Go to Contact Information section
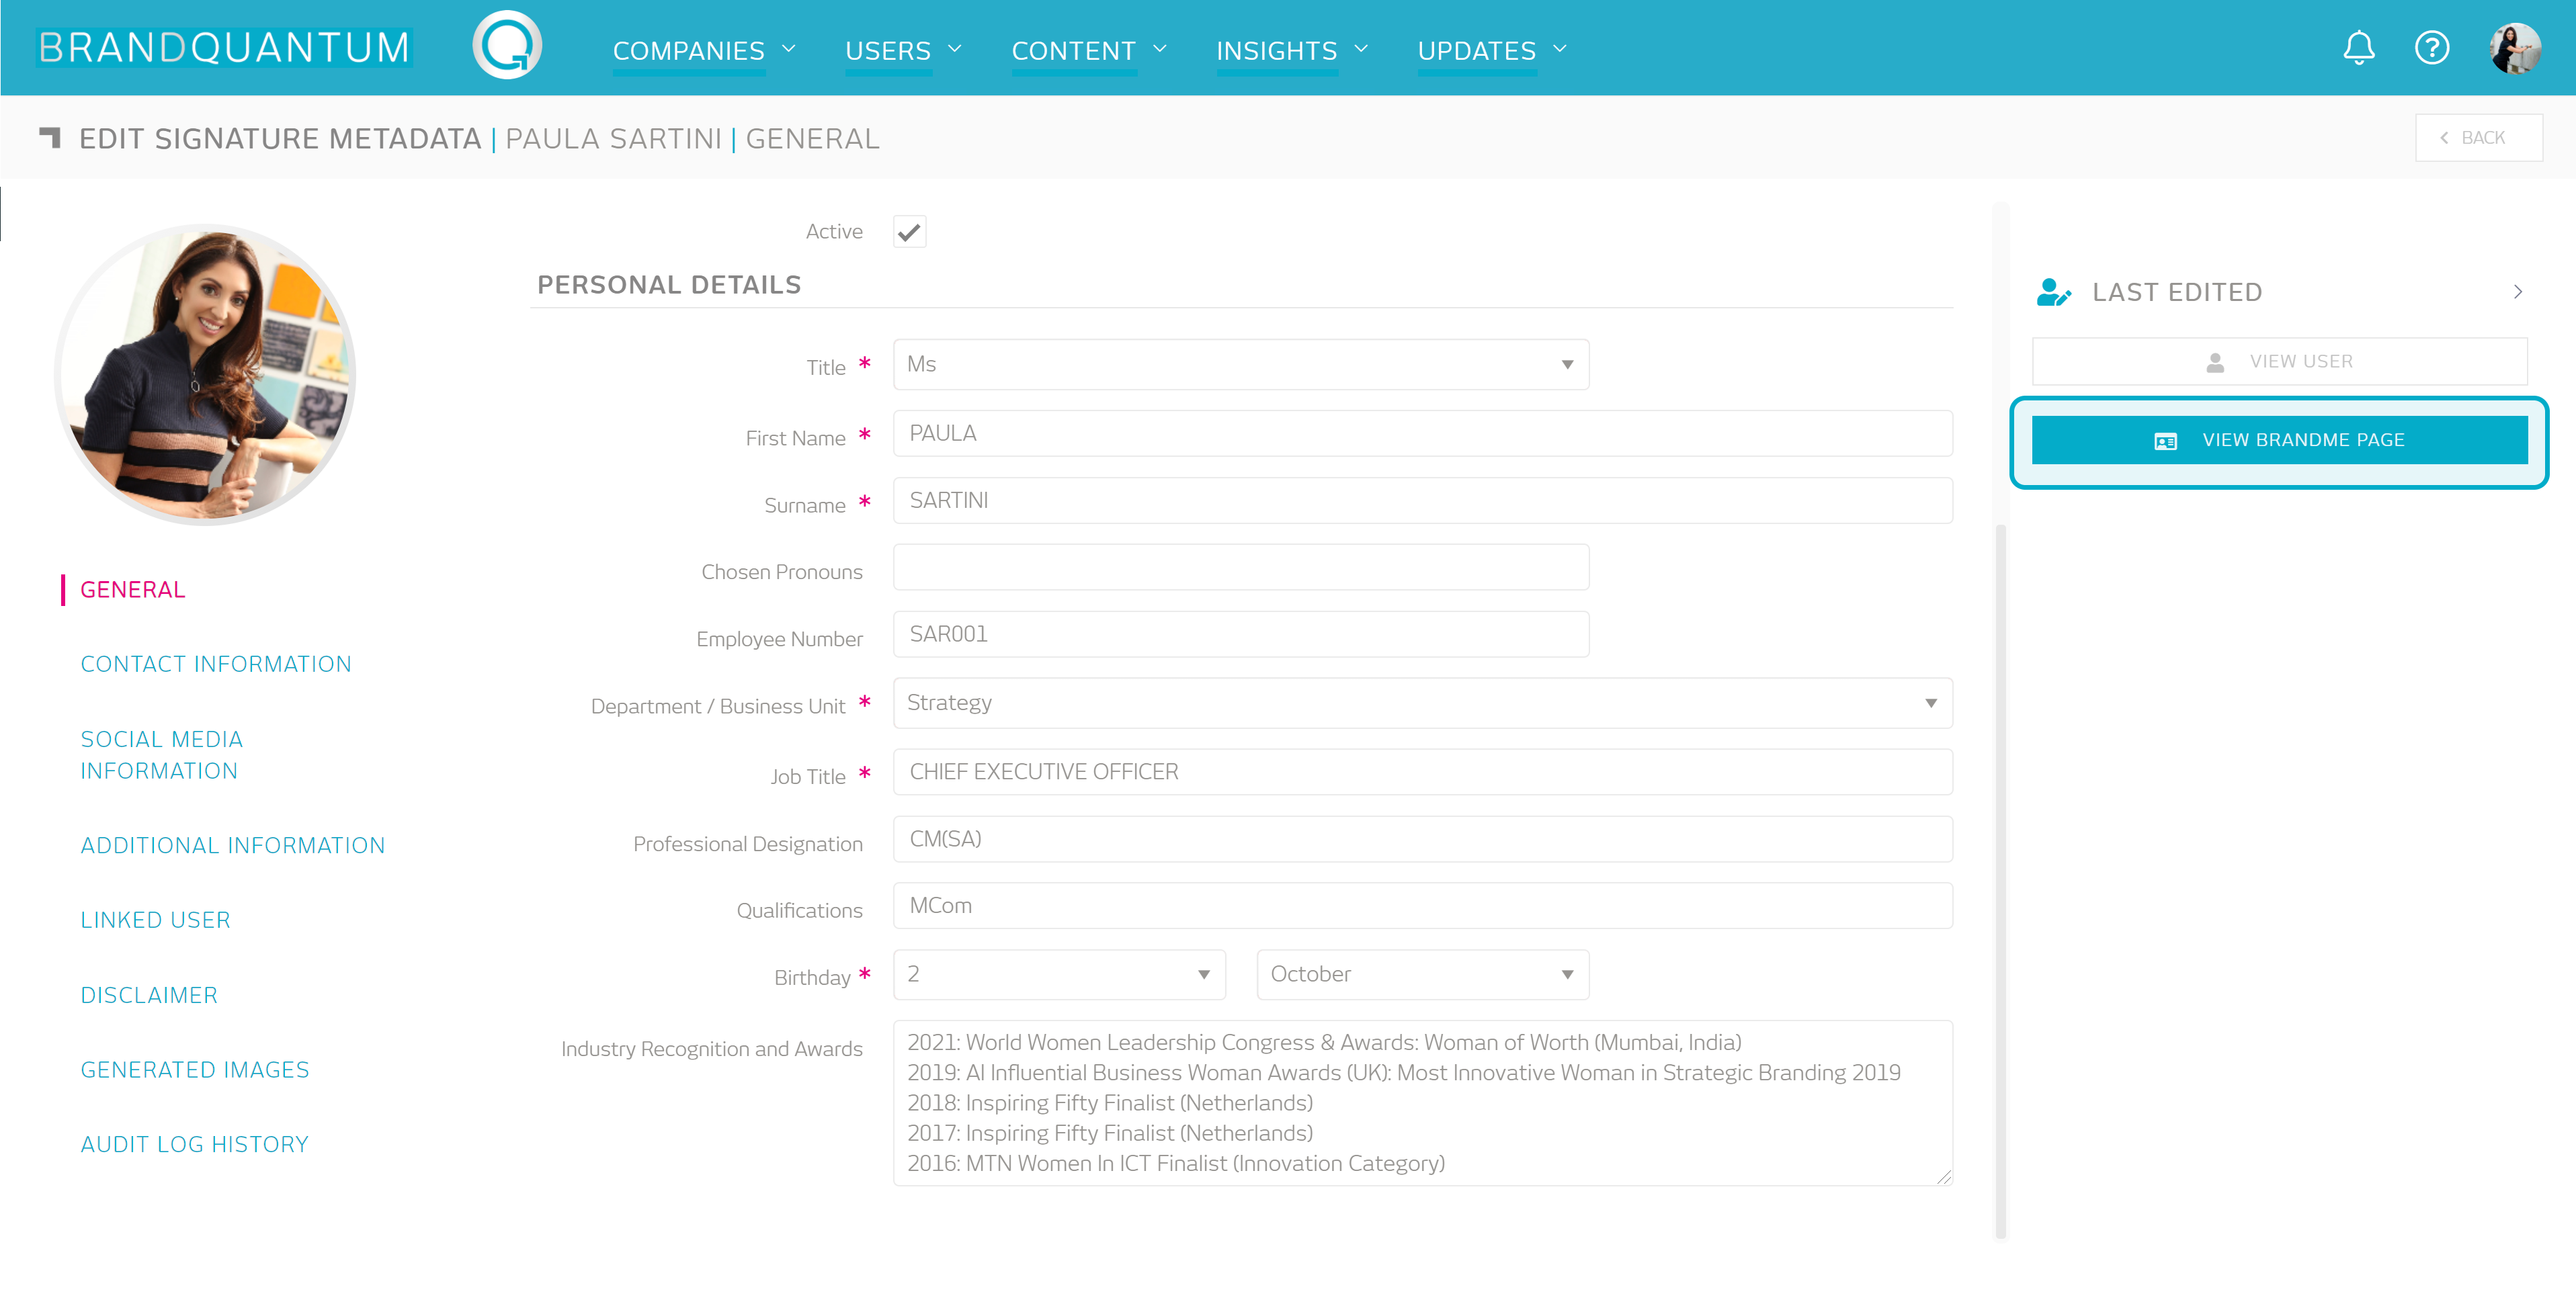2576x1304 pixels. pyautogui.click(x=216, y=664)
